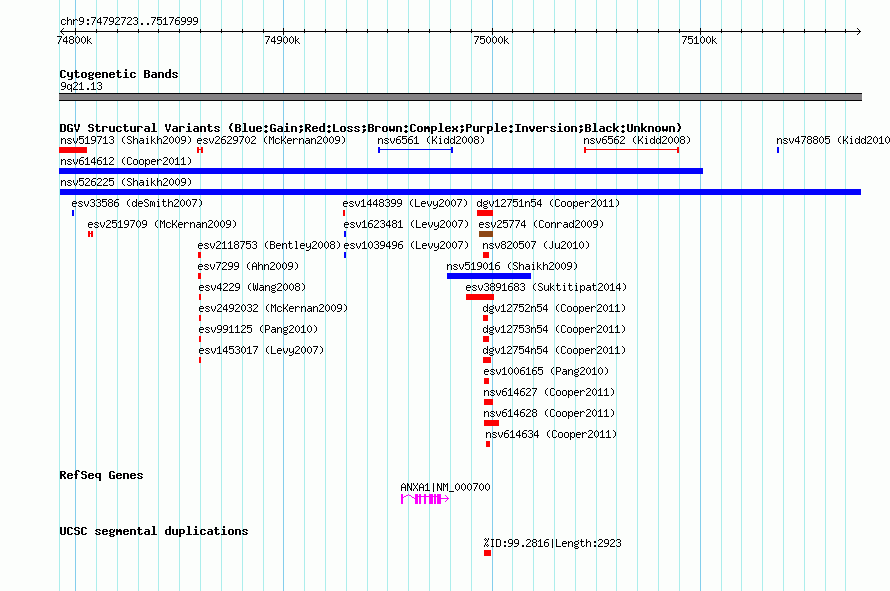Open the esv2519709 (McKernan2009) label
890x591 pixels.
162,224
